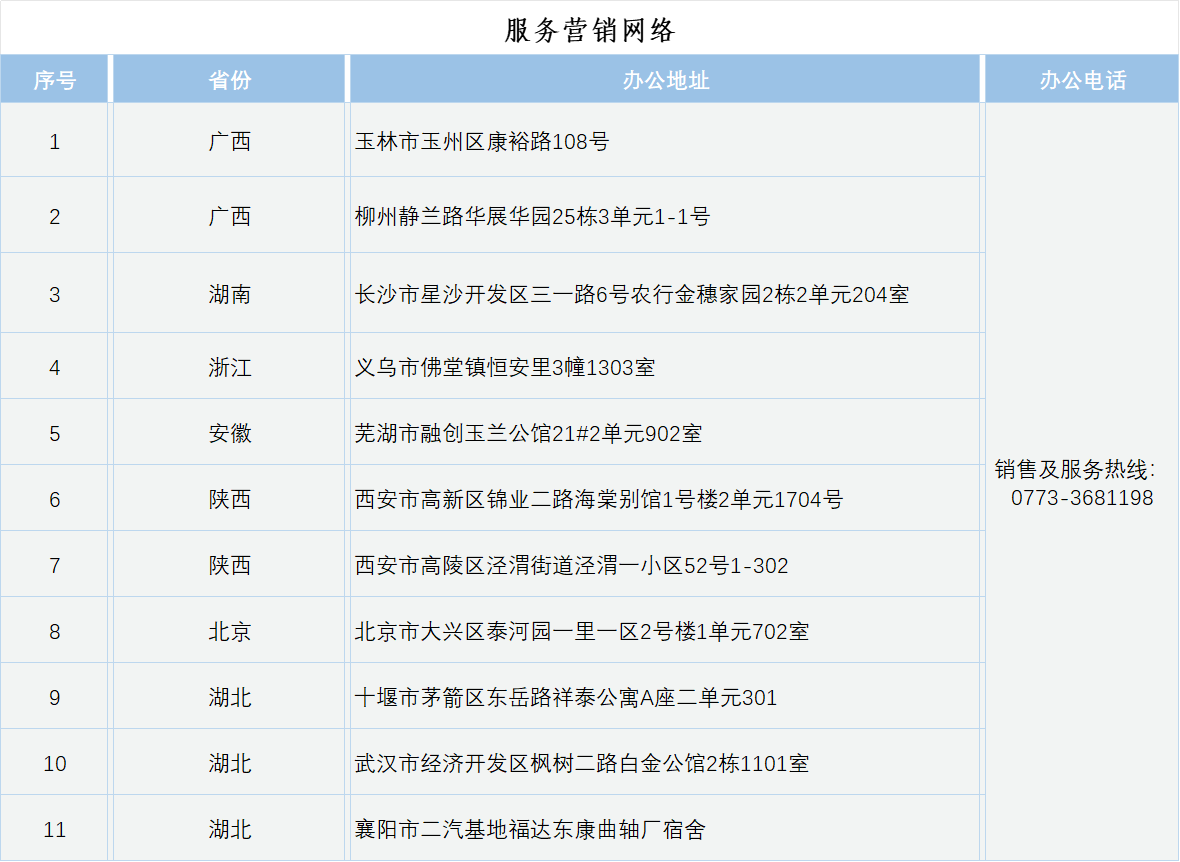The width and height of the screenshot is (1180, 862).
Task: Select the 办公电话 column header
Action: [1081, 77]
